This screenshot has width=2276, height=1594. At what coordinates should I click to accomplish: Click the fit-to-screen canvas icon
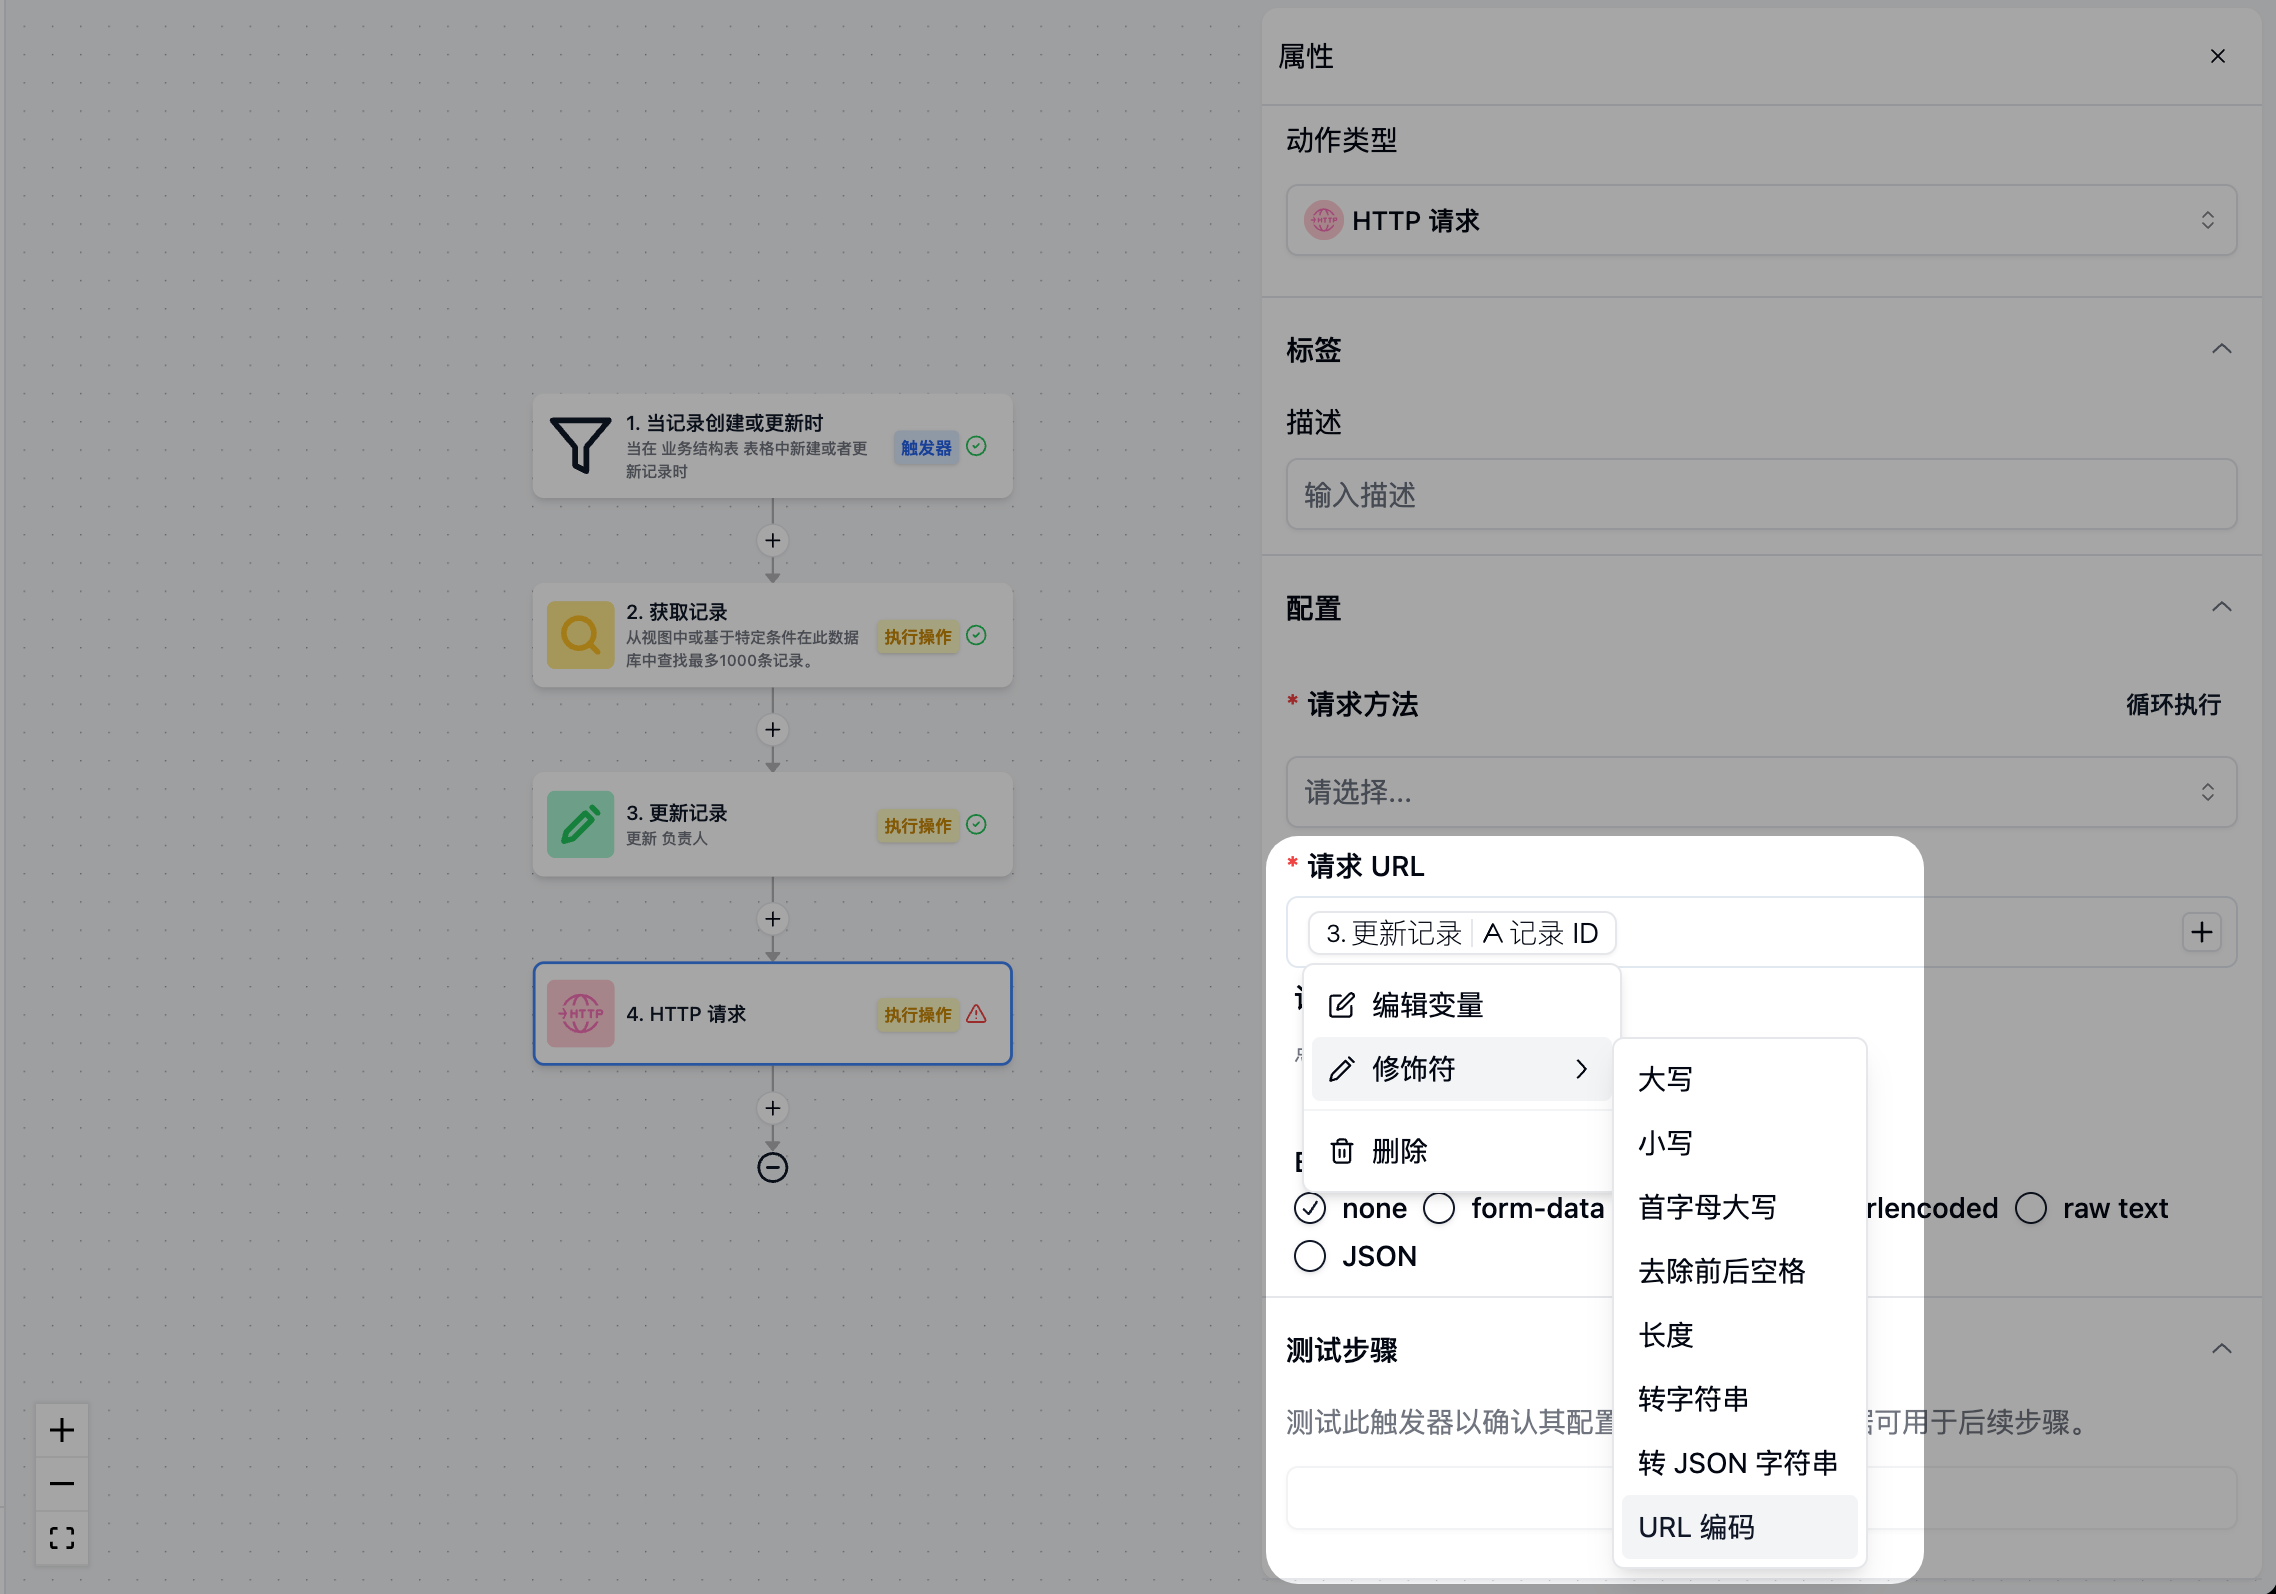click(x=62, y=1538)
